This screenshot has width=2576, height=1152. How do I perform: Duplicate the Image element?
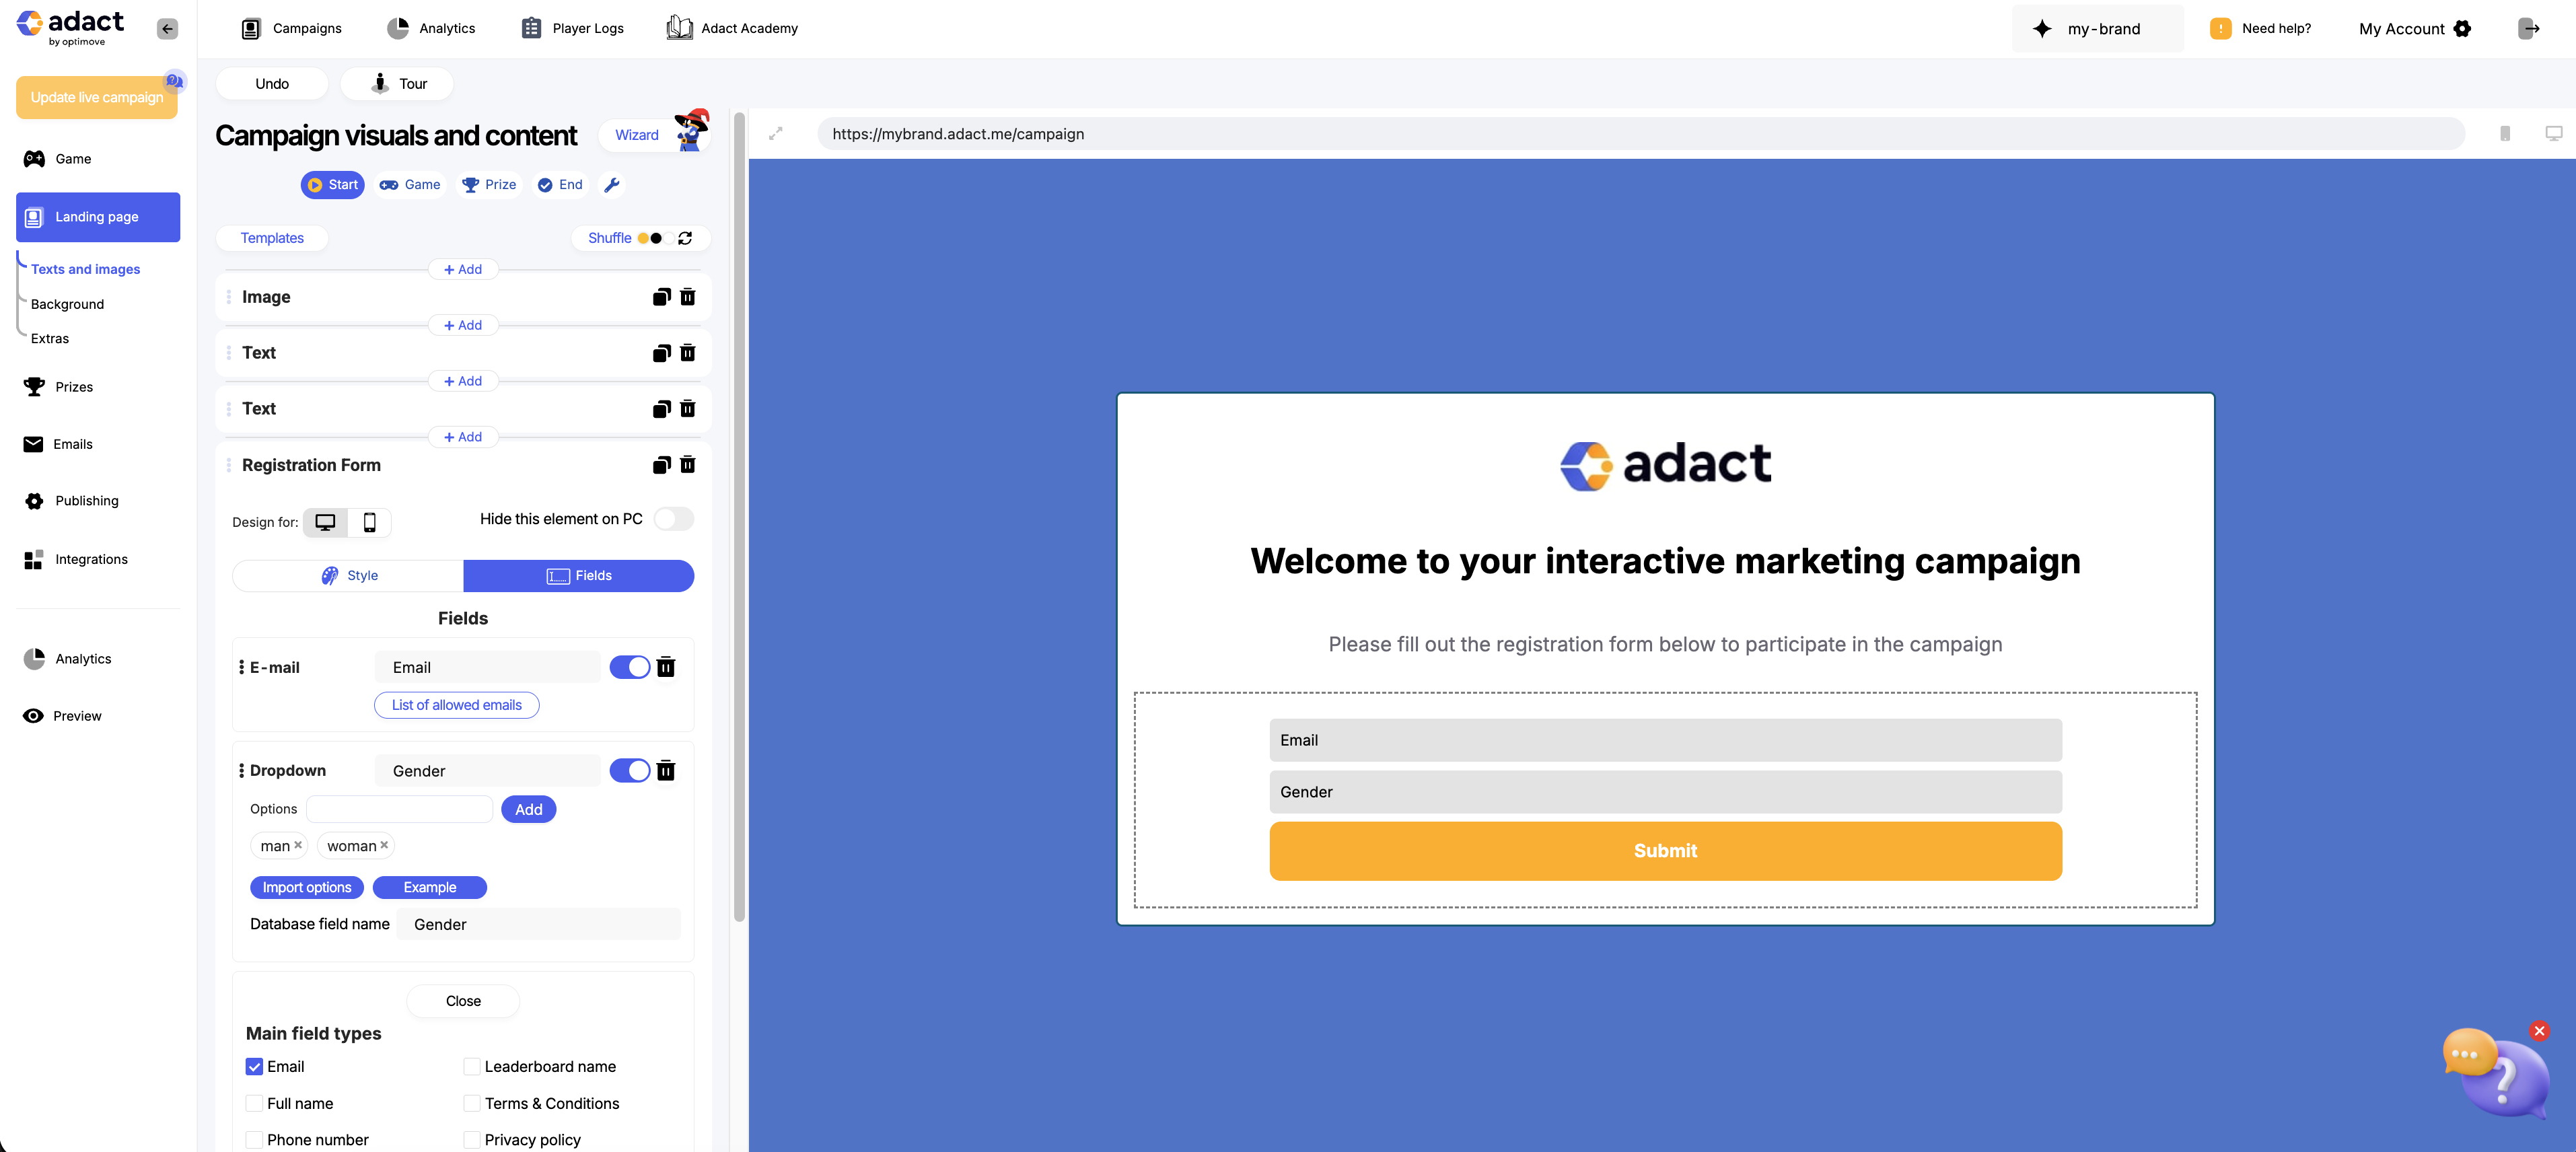point(661,297)
